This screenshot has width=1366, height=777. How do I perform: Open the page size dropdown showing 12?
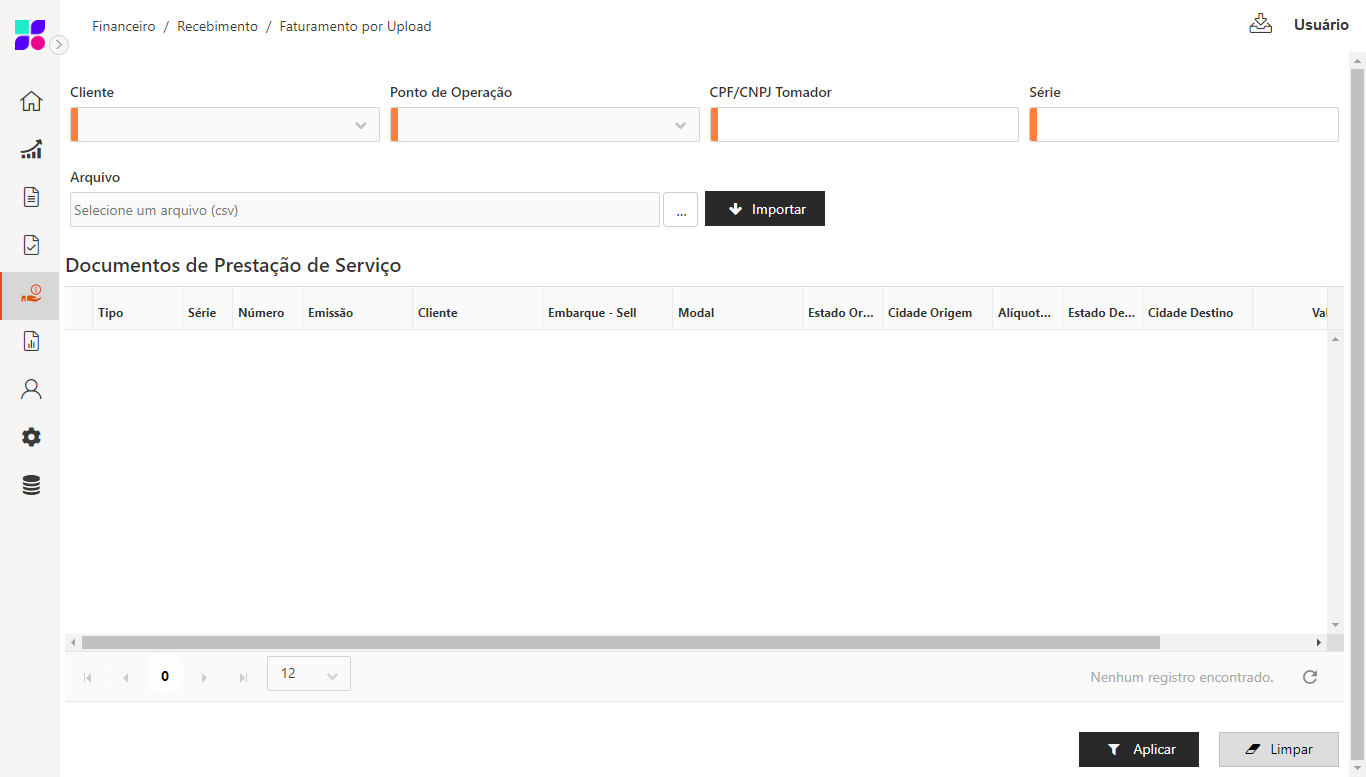click(308, 674)
